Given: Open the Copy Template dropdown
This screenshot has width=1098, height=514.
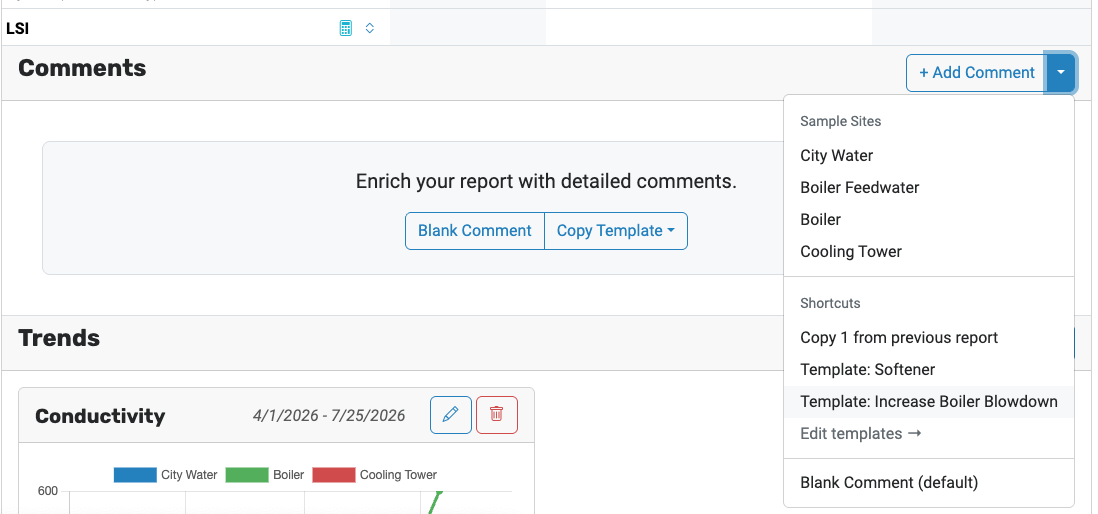Looking at the screenshot, I should tap(616, 230).
